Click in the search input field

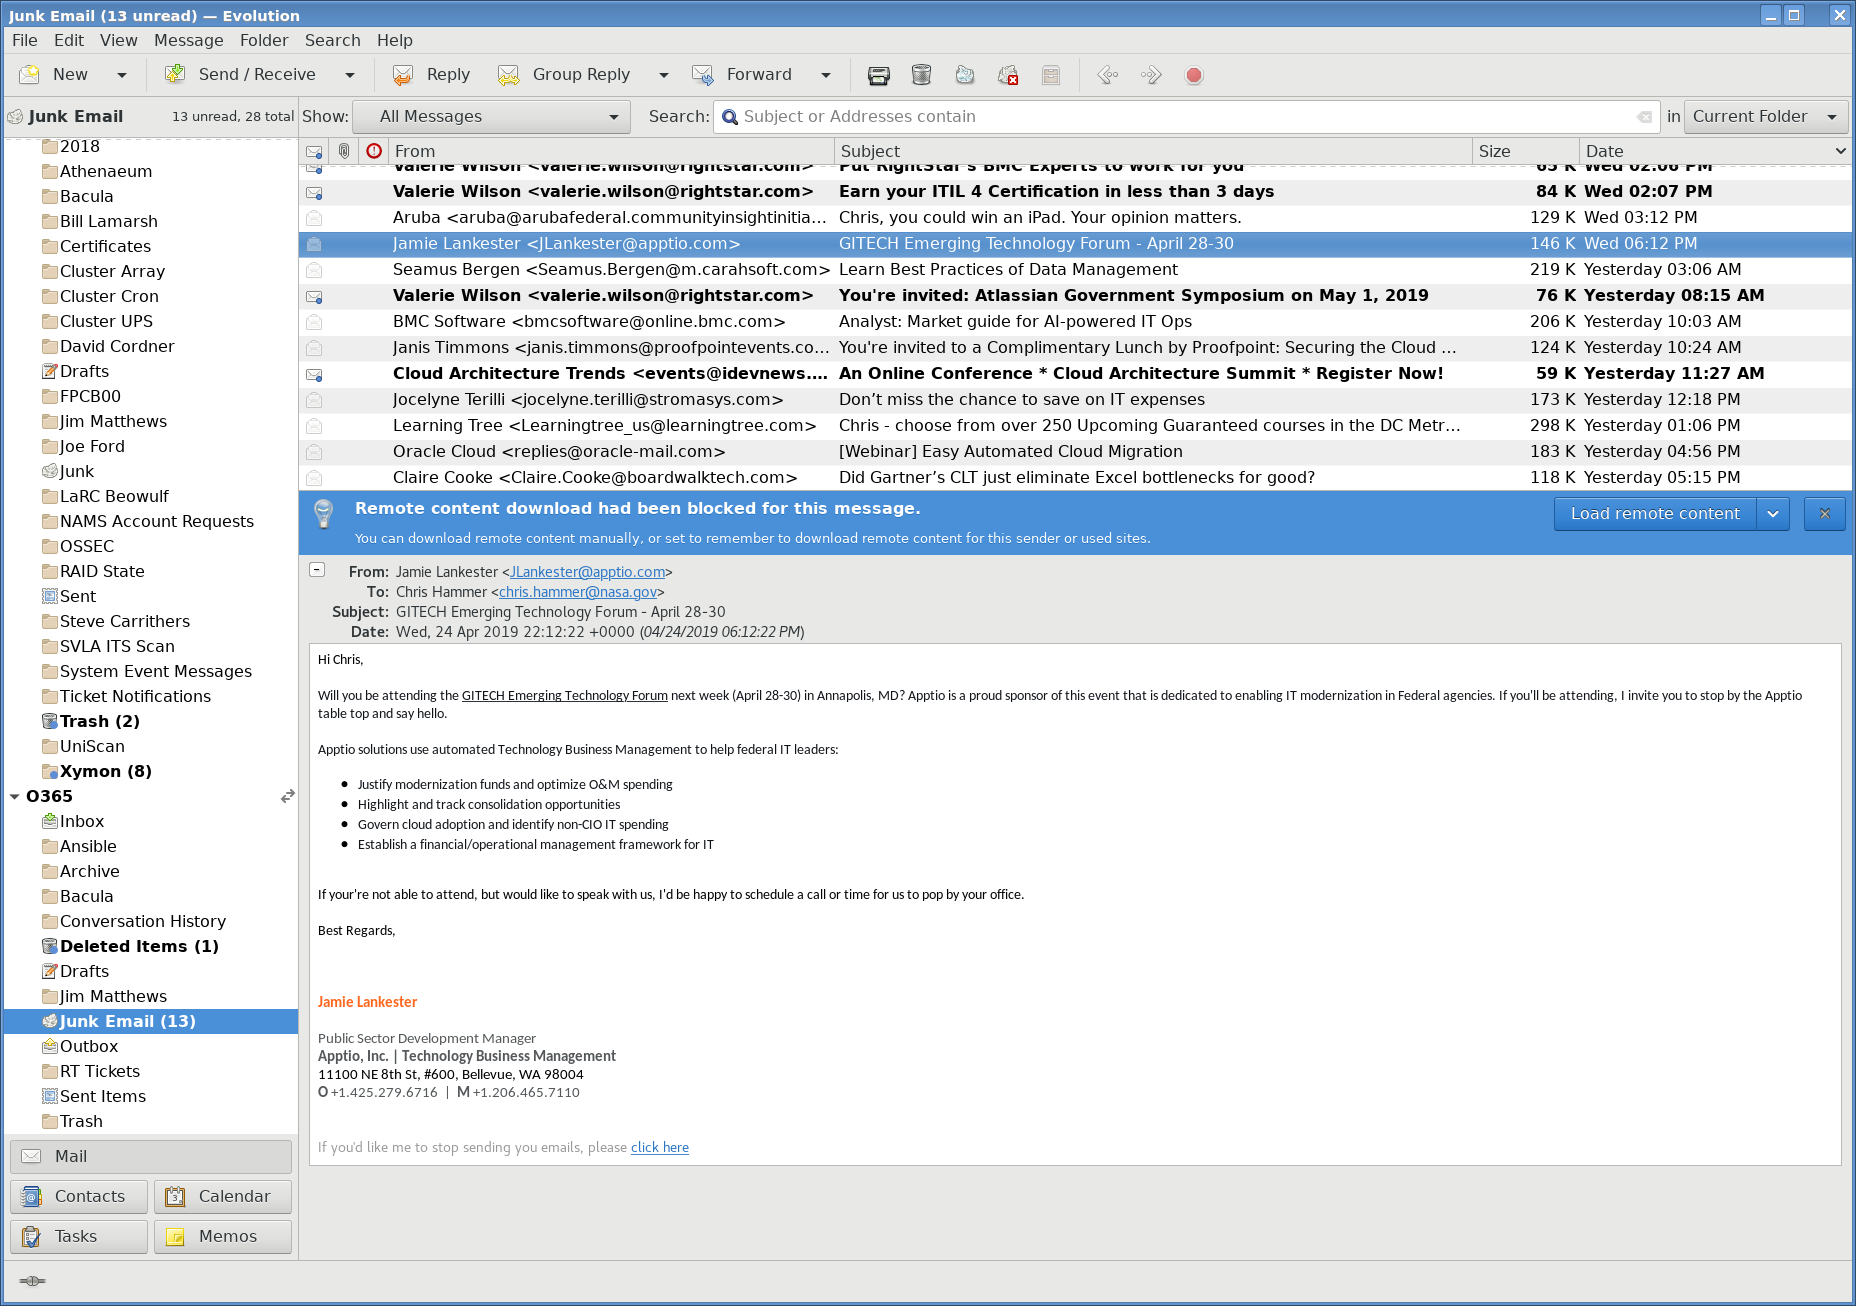point(1185,117)
